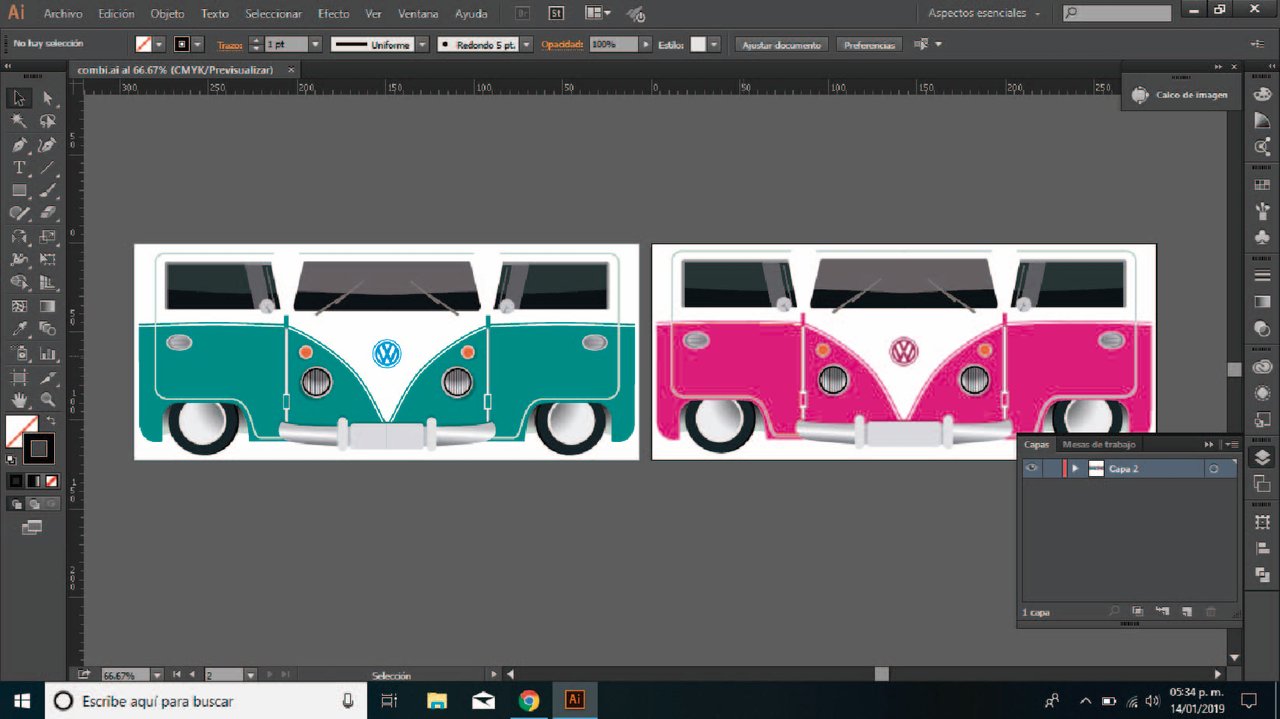Switch to Mesas de trabajo tab
The image size is (1280, 719).
pos(1099,444)
